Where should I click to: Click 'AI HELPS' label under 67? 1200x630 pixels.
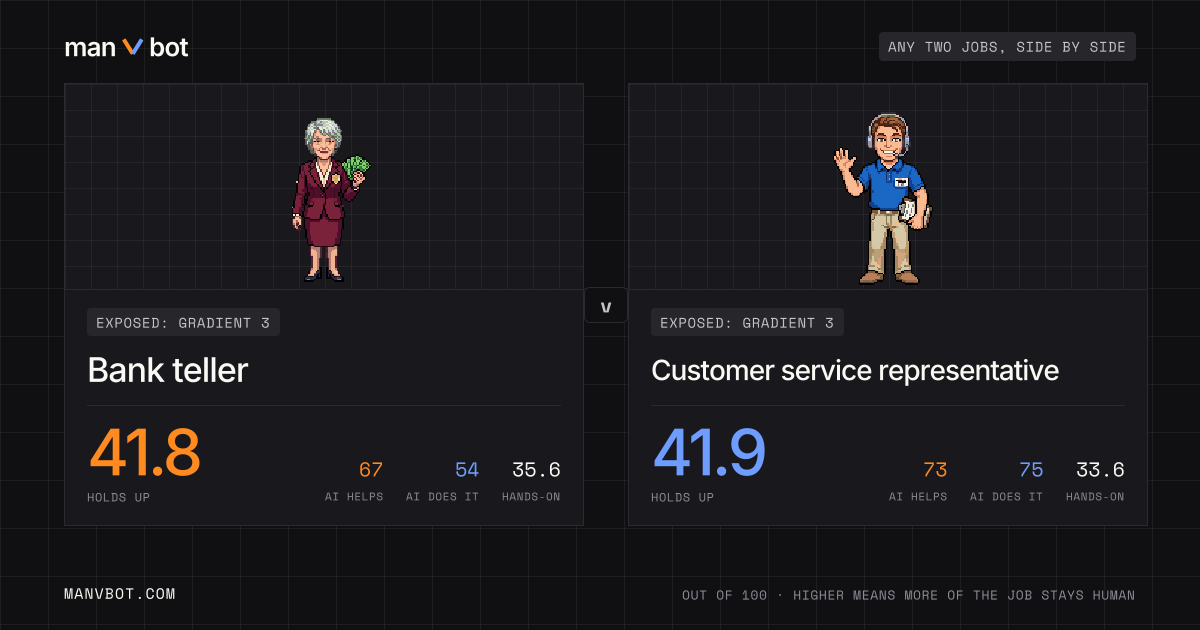(354, 497)
